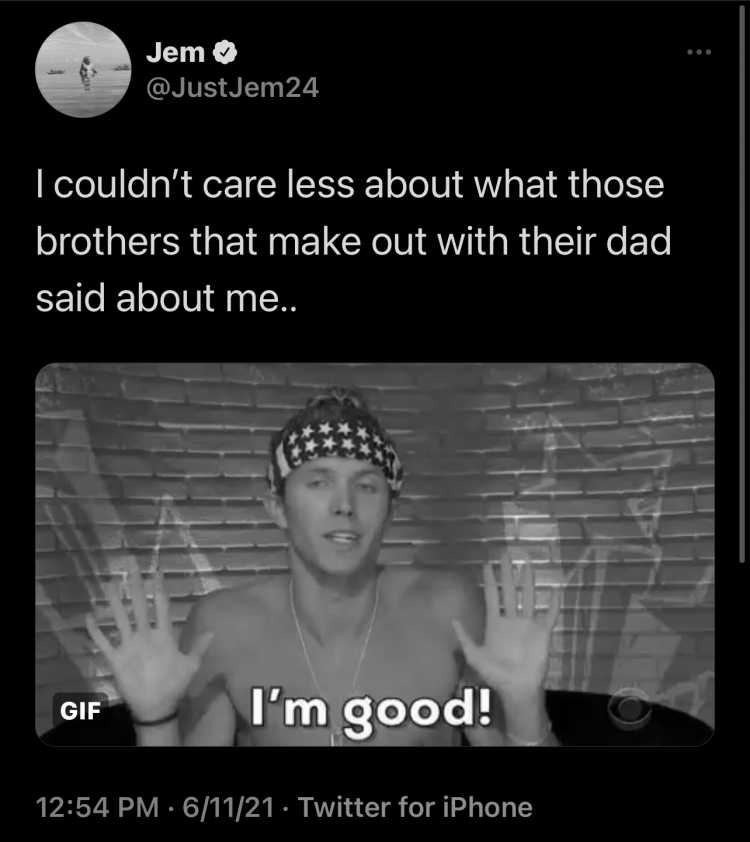
Task: Click the 6/11/21 date
Action: point(228,807)
